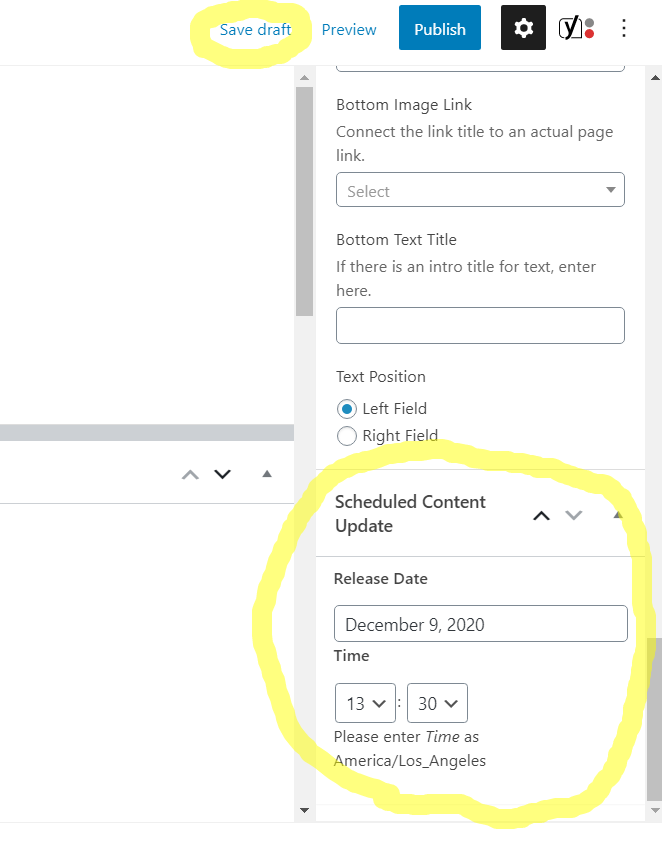
Task: Move Scheduled Content Update panel down
Action: [573, 516]
